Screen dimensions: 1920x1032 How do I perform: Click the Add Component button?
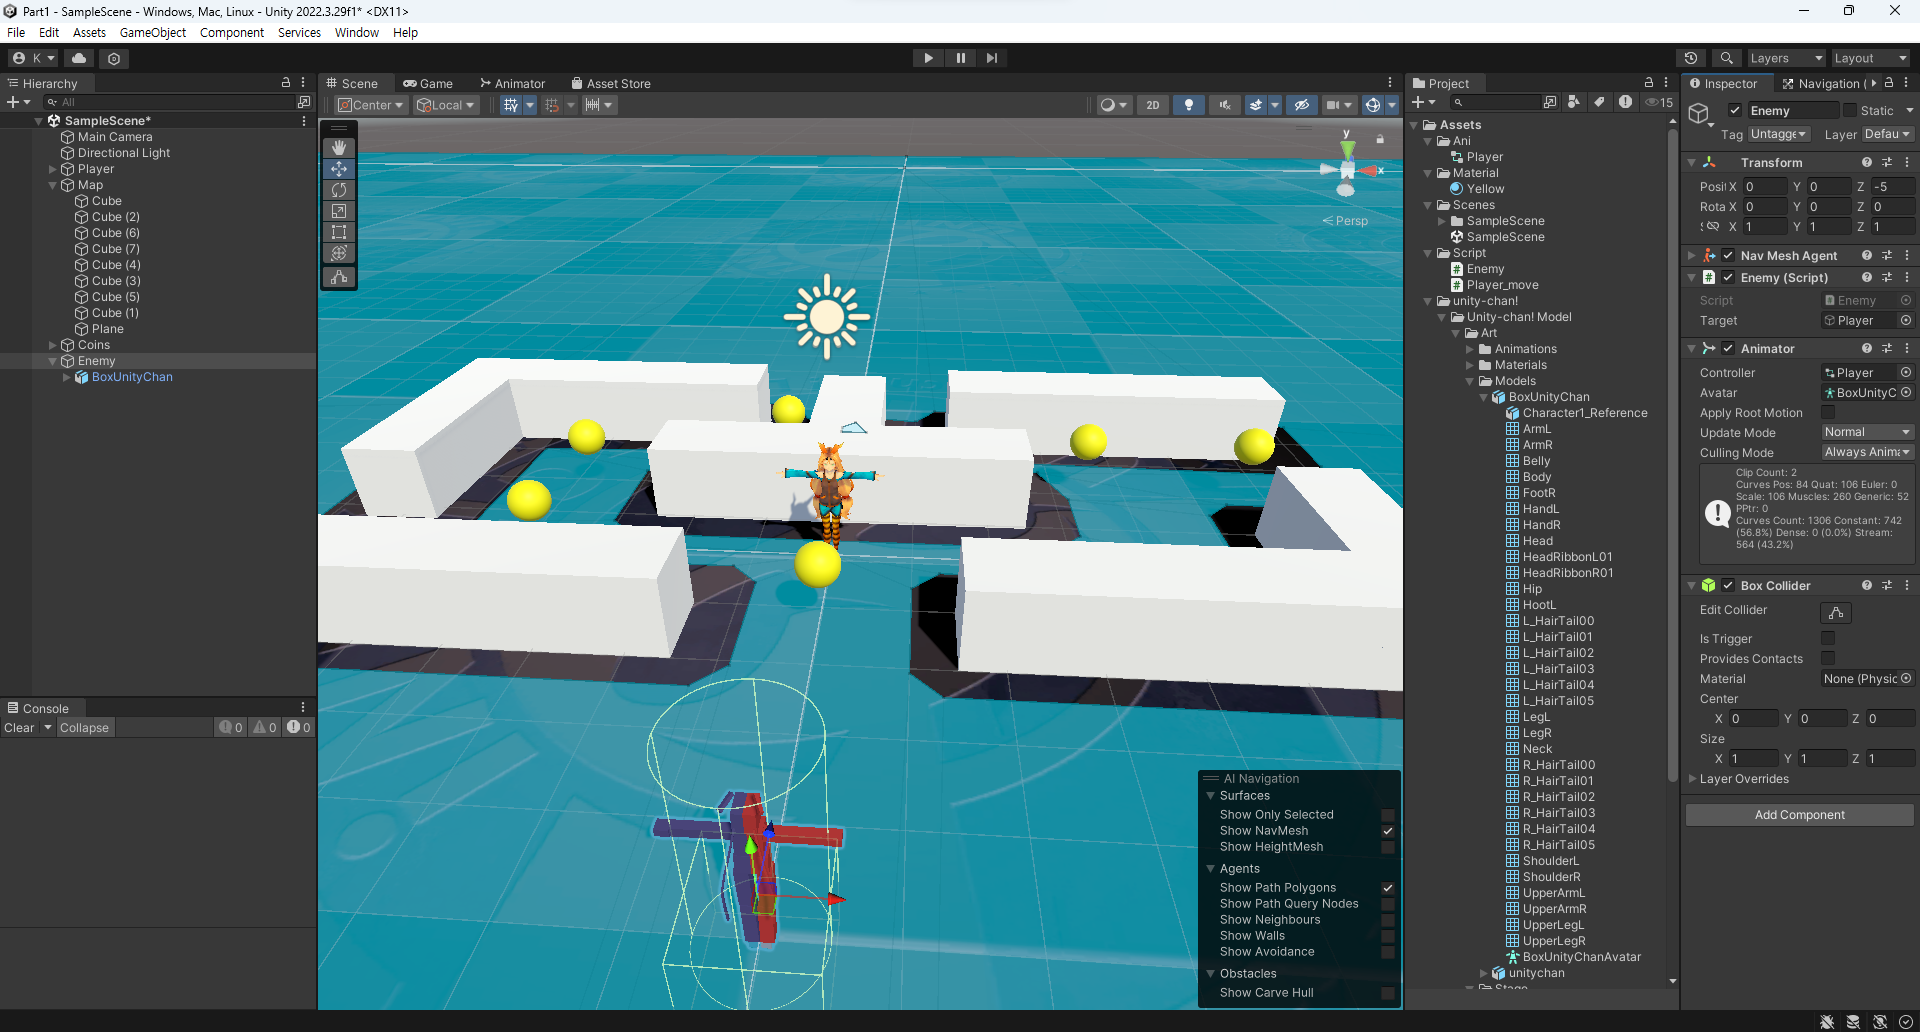coord(1799,815)
